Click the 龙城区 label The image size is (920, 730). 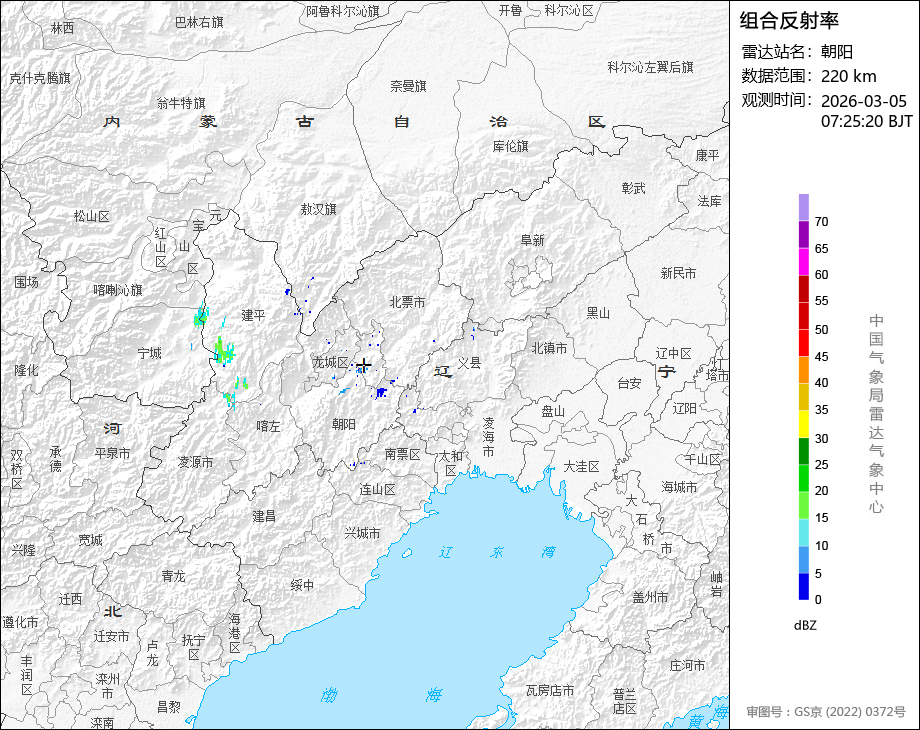[330, 362]
